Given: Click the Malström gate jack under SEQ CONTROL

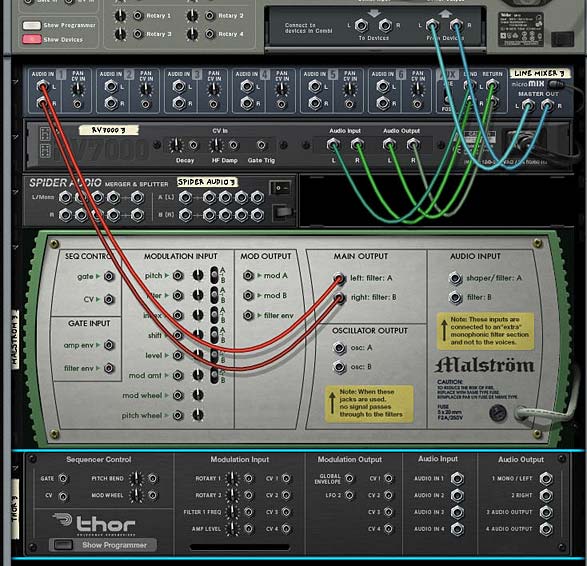Looking at the screenshot, I should coord(109,276).
